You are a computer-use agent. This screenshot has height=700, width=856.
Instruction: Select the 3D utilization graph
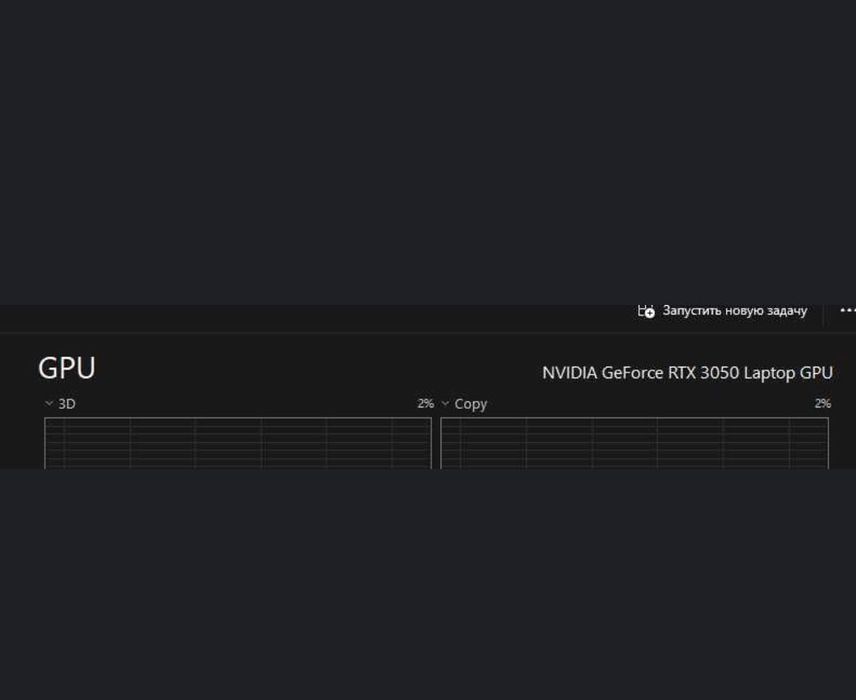[238, 443]
